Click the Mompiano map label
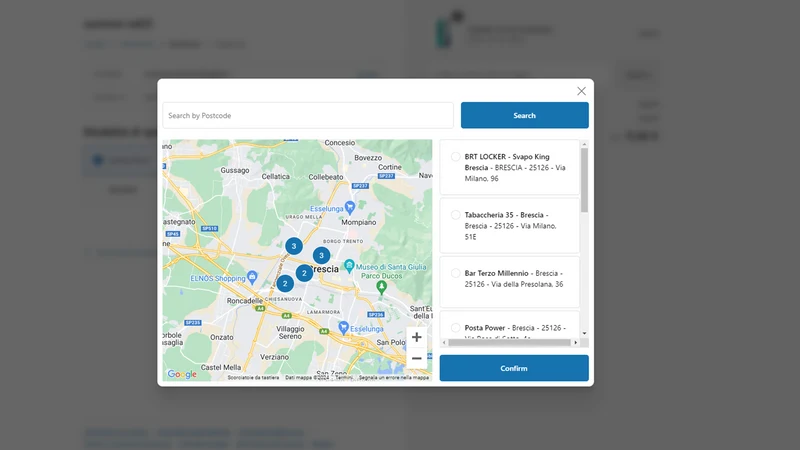Image resolution: width=800 pixels, height=450 pixels. click(359, 222)
